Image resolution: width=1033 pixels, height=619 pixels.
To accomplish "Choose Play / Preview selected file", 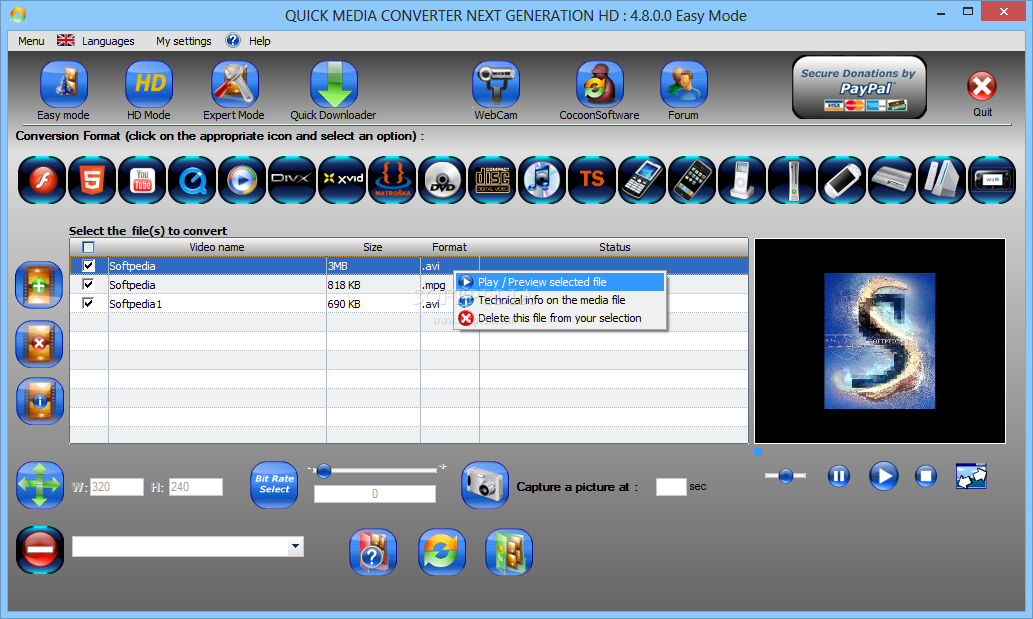I will [560, 282].
